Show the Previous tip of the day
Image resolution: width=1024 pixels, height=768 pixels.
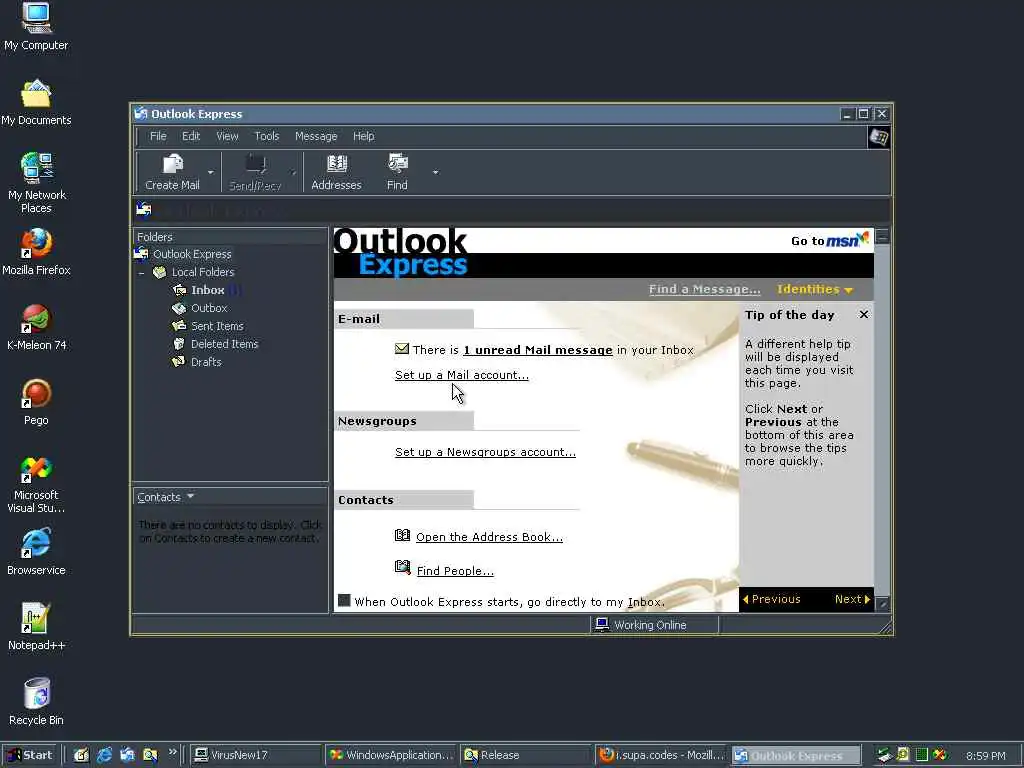(x=771, y=599)
